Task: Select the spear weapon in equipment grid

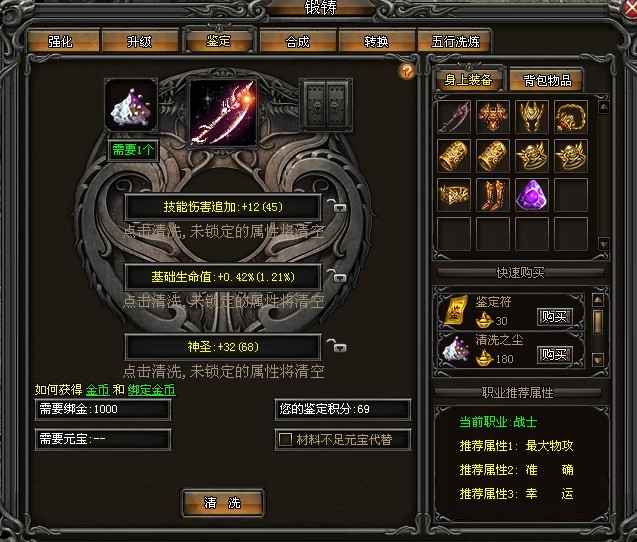Action: (454, 117)
